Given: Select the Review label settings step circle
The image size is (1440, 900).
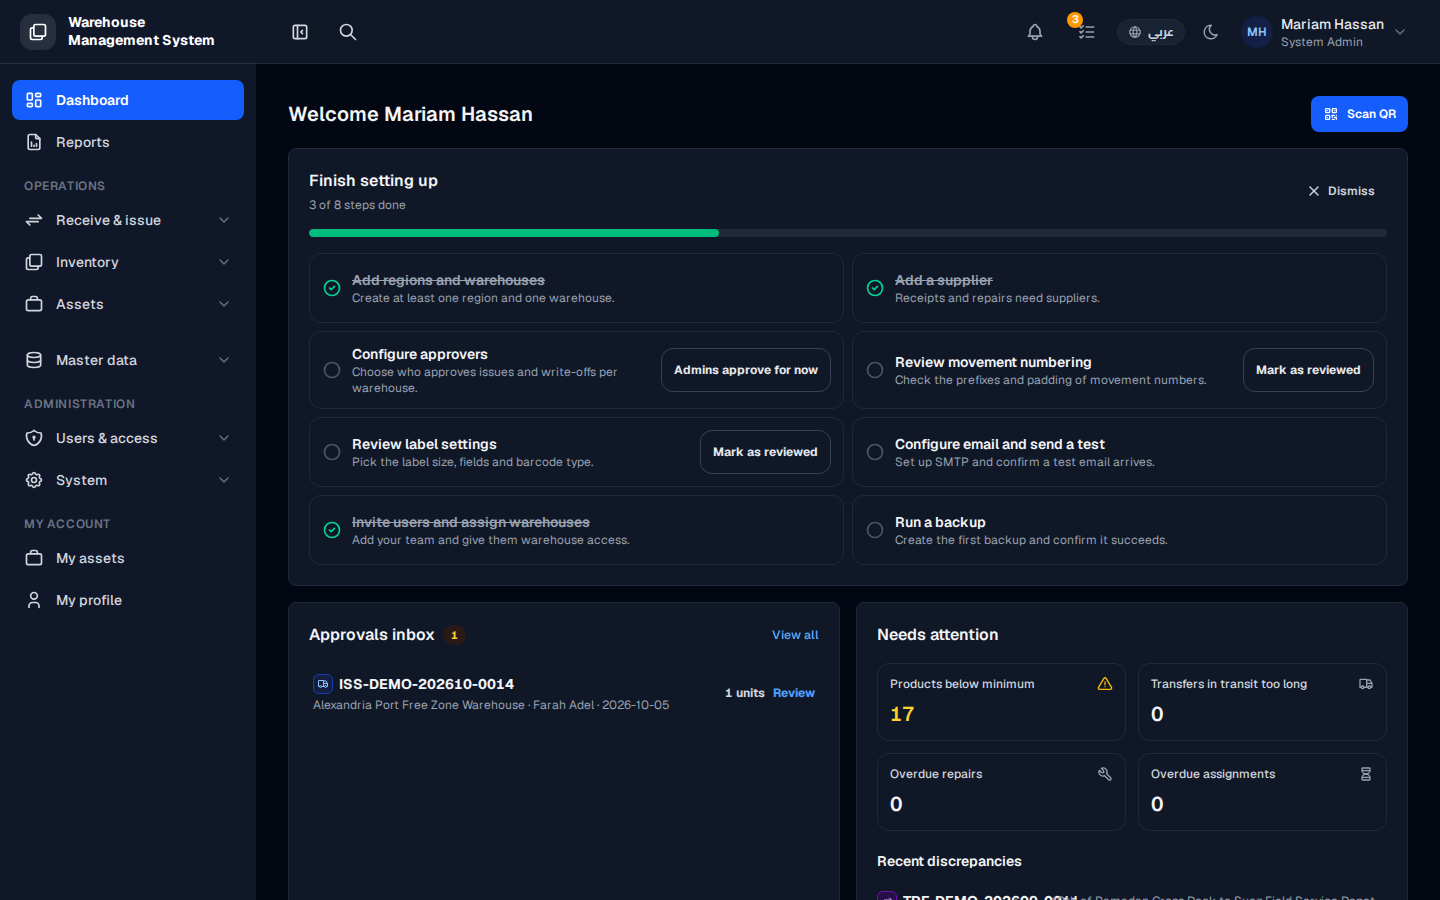Looking at the screenshot, I should coord(332,452).
